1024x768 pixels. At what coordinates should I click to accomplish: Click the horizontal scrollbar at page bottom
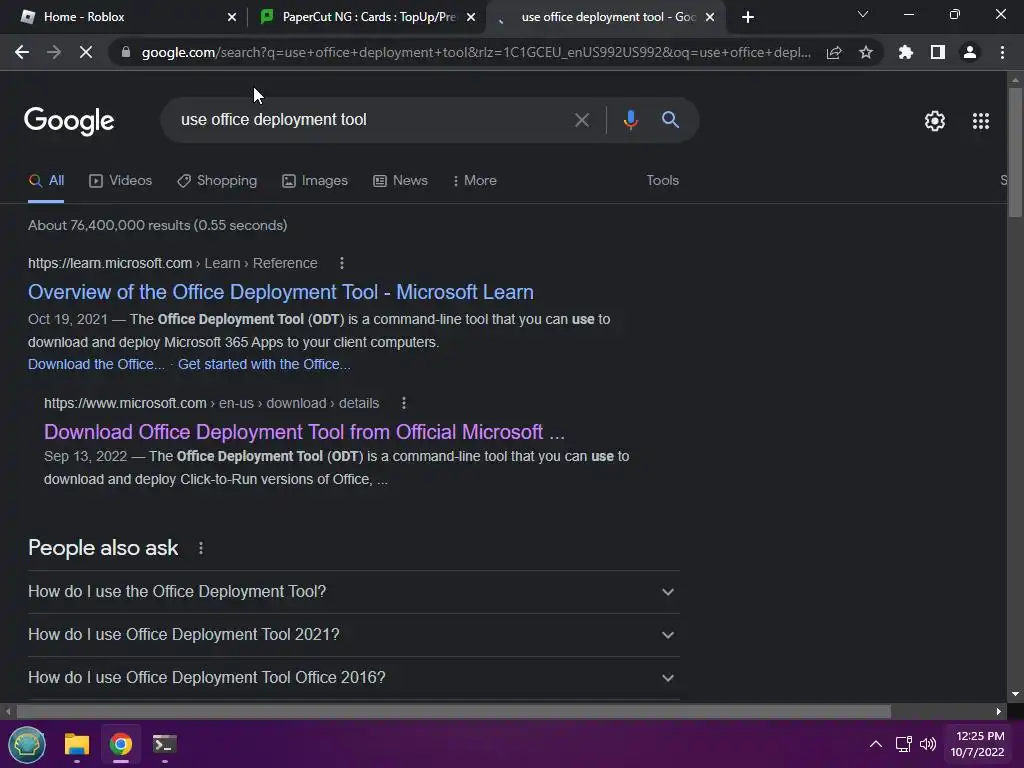(x=453, y=711)
